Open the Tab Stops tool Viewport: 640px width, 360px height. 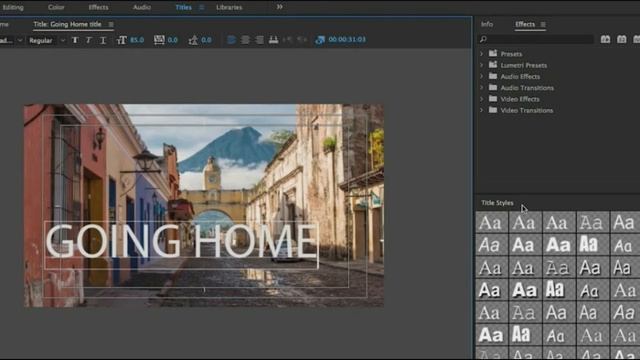(x=273, y=40)
